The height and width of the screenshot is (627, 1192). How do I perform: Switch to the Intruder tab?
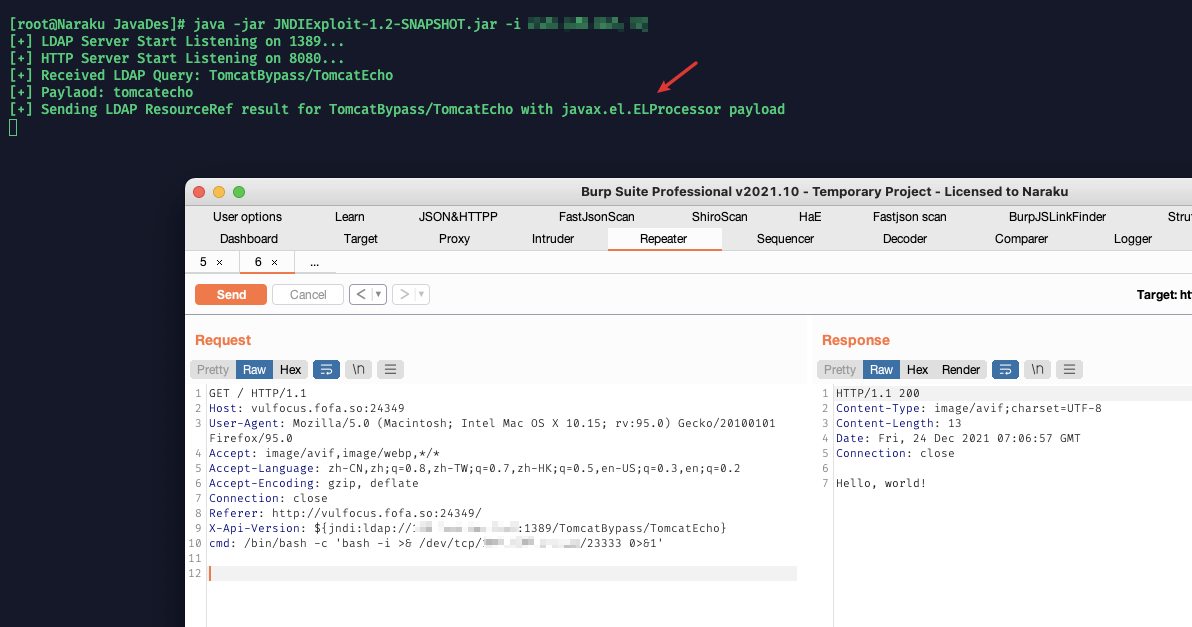553,239
